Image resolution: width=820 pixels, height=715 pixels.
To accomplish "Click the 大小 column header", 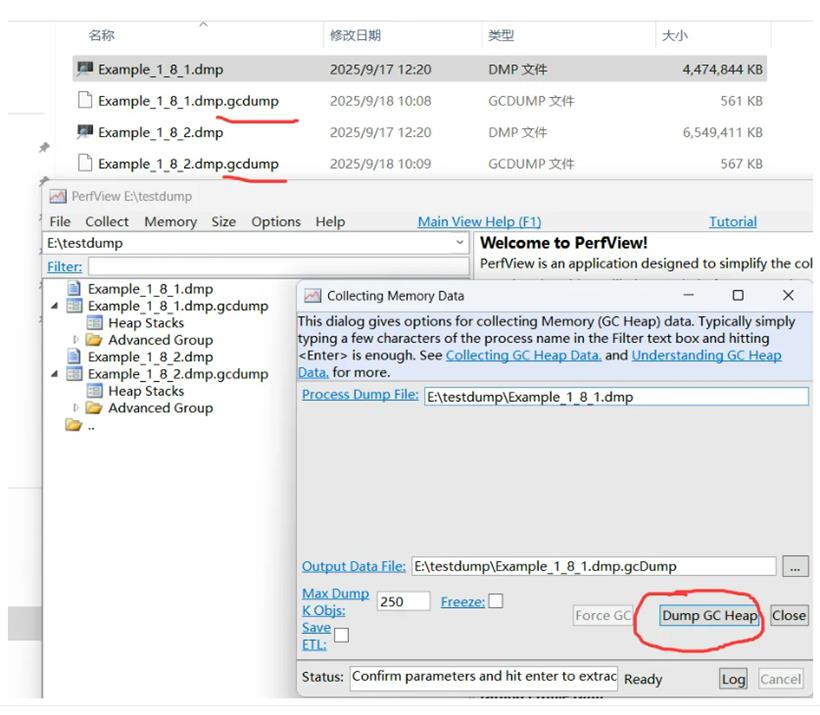I will tap(675, 36).
